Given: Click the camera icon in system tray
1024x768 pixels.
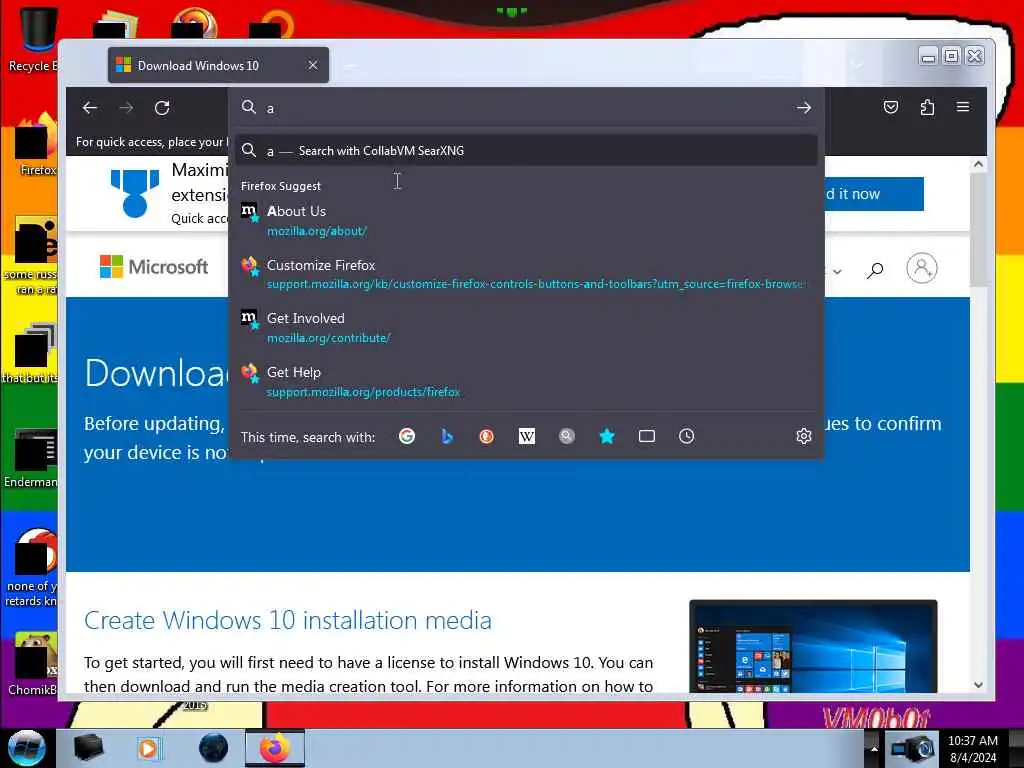Looking at the screenshot, I should tap(912, 749).
